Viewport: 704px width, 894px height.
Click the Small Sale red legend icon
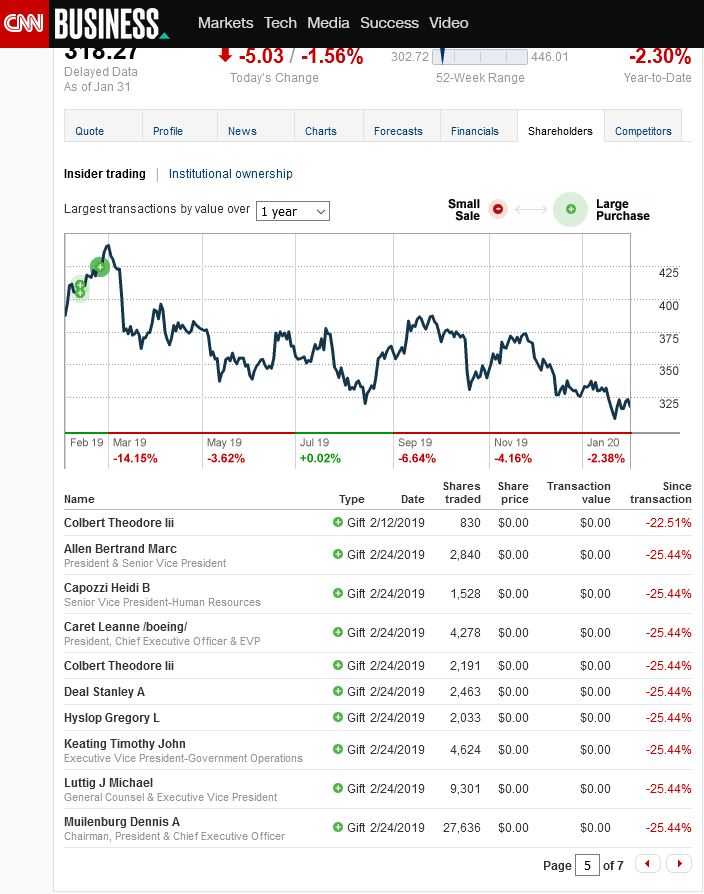pyautogui.click(x=499, y=209)
